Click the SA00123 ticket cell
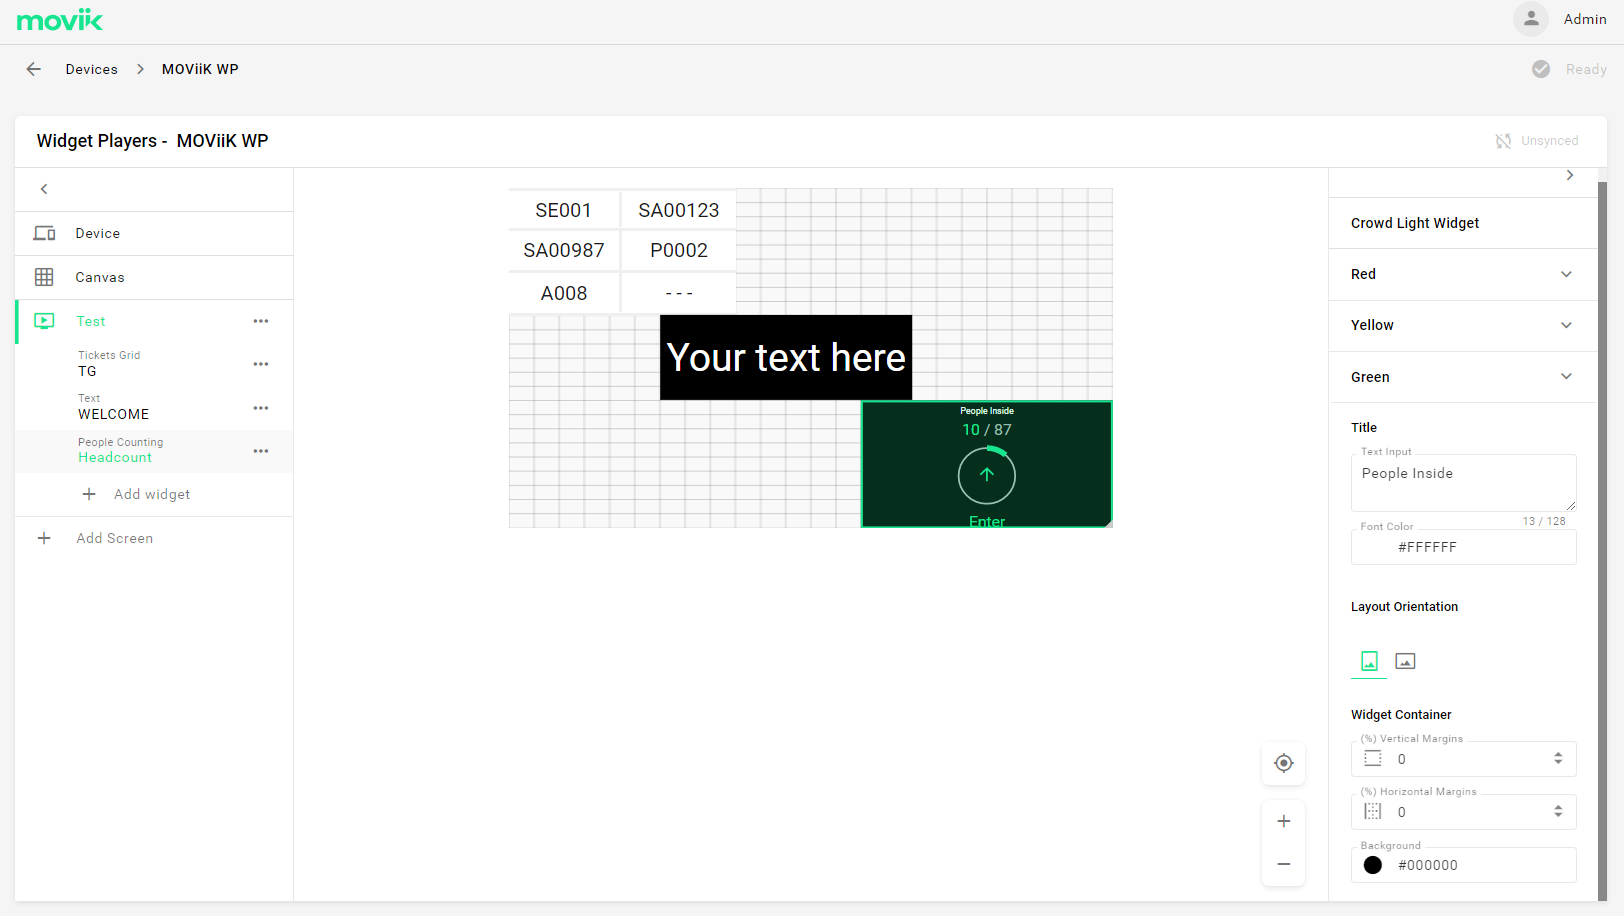Viewport: 1624px width, 916px height. pyautogui.click(x=679, y=210)
